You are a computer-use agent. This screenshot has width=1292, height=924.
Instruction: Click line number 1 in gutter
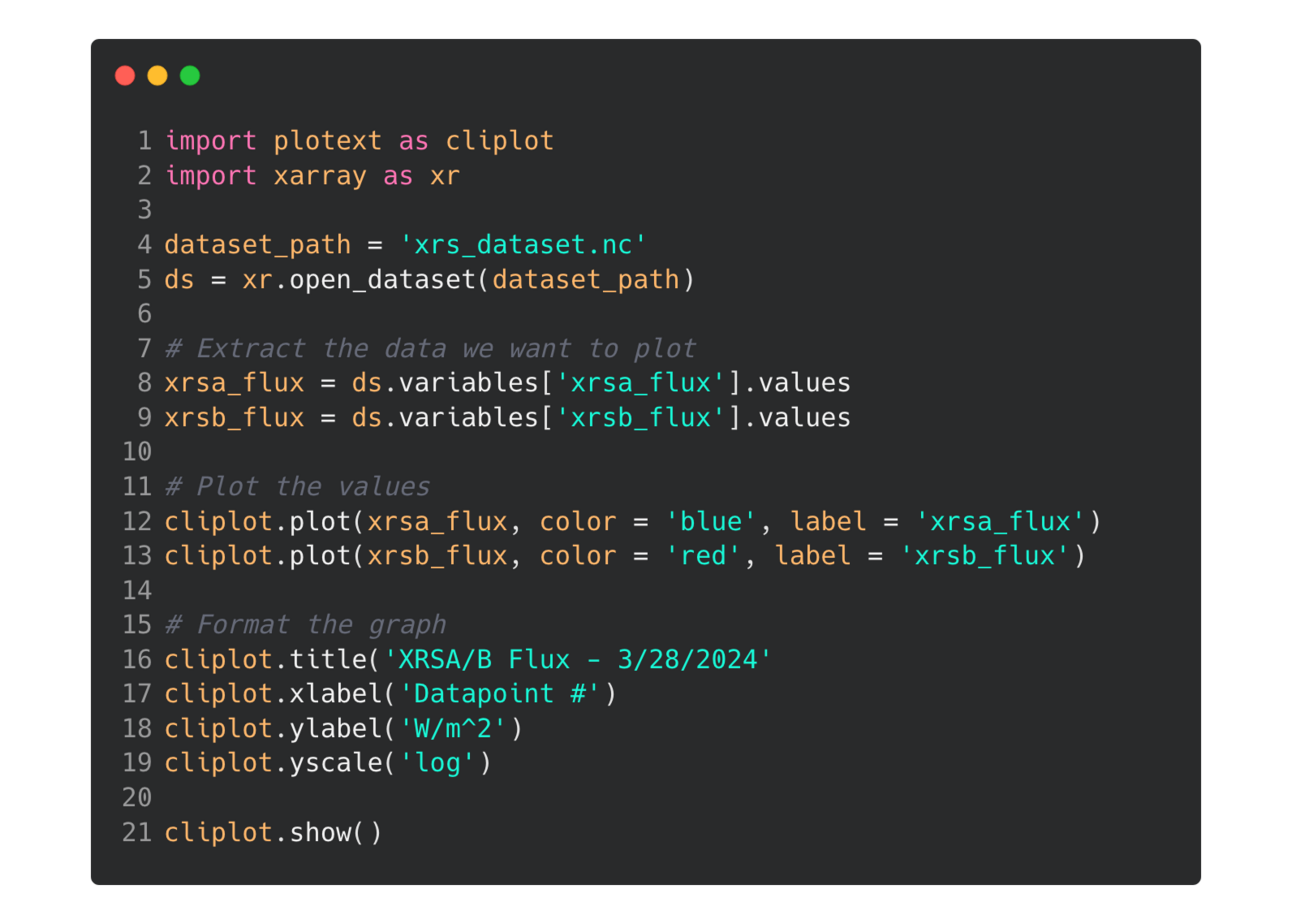click(x=145, y=141)
